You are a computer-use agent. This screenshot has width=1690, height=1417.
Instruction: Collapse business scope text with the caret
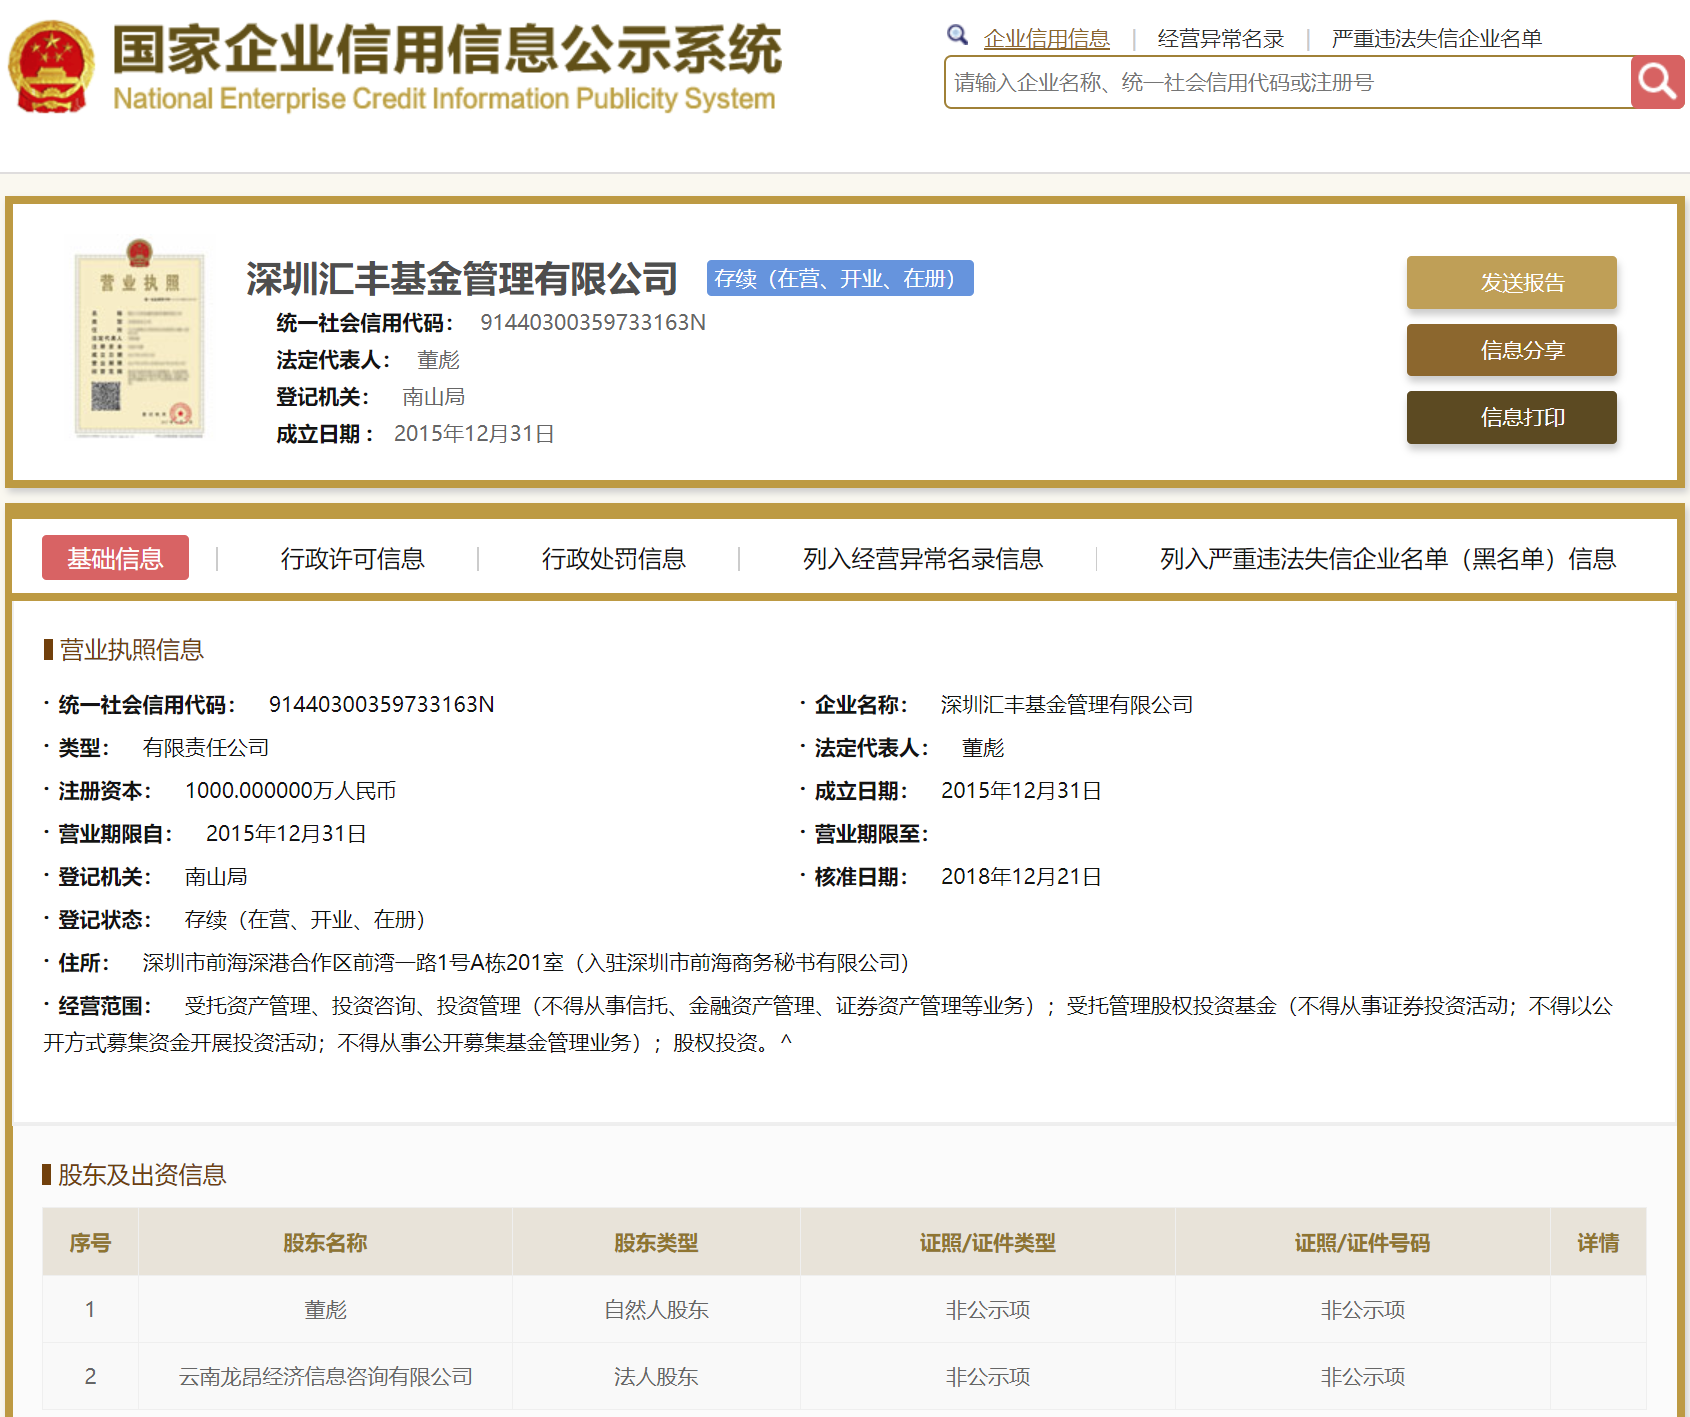coord(786,1042)
